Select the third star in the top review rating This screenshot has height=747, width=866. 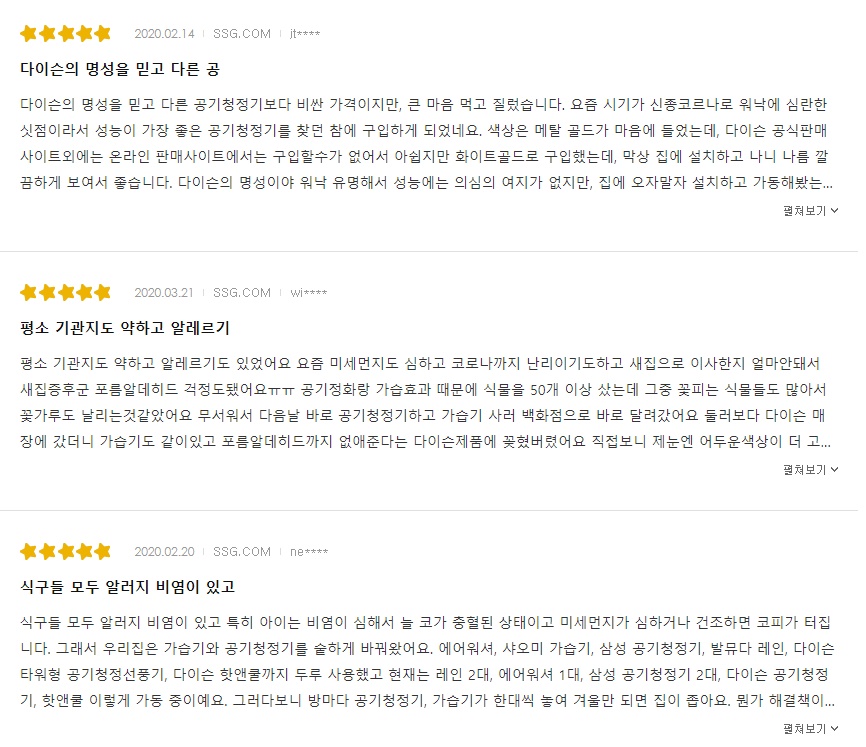(65, 33)
